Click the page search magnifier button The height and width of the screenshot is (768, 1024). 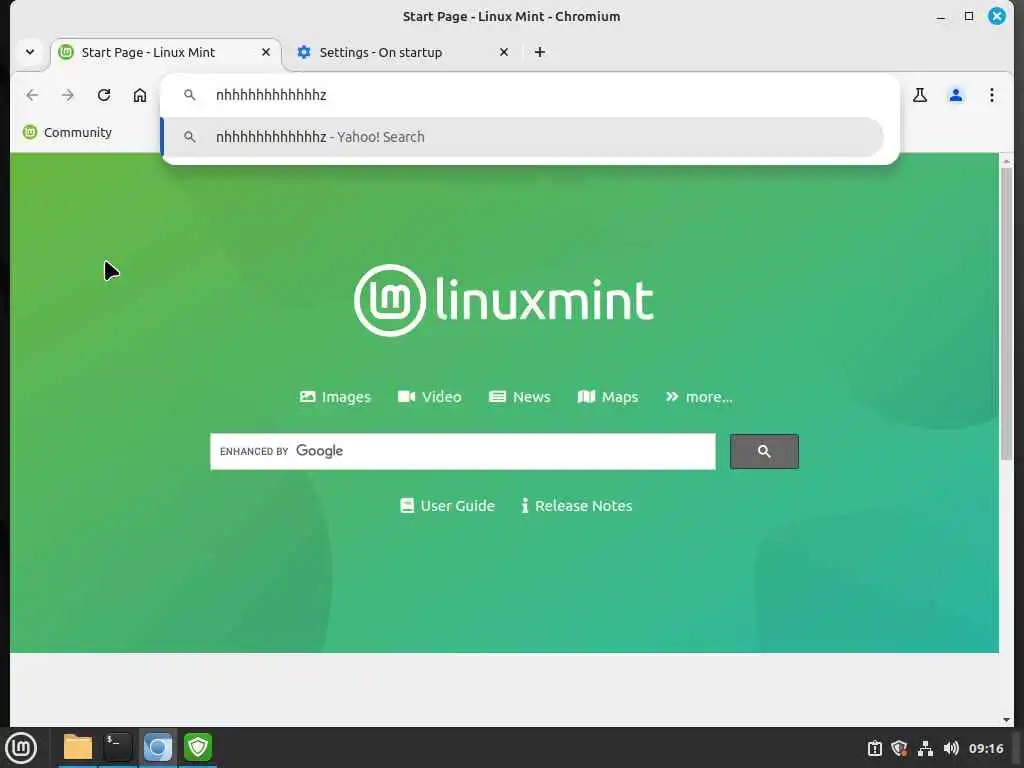764,451
